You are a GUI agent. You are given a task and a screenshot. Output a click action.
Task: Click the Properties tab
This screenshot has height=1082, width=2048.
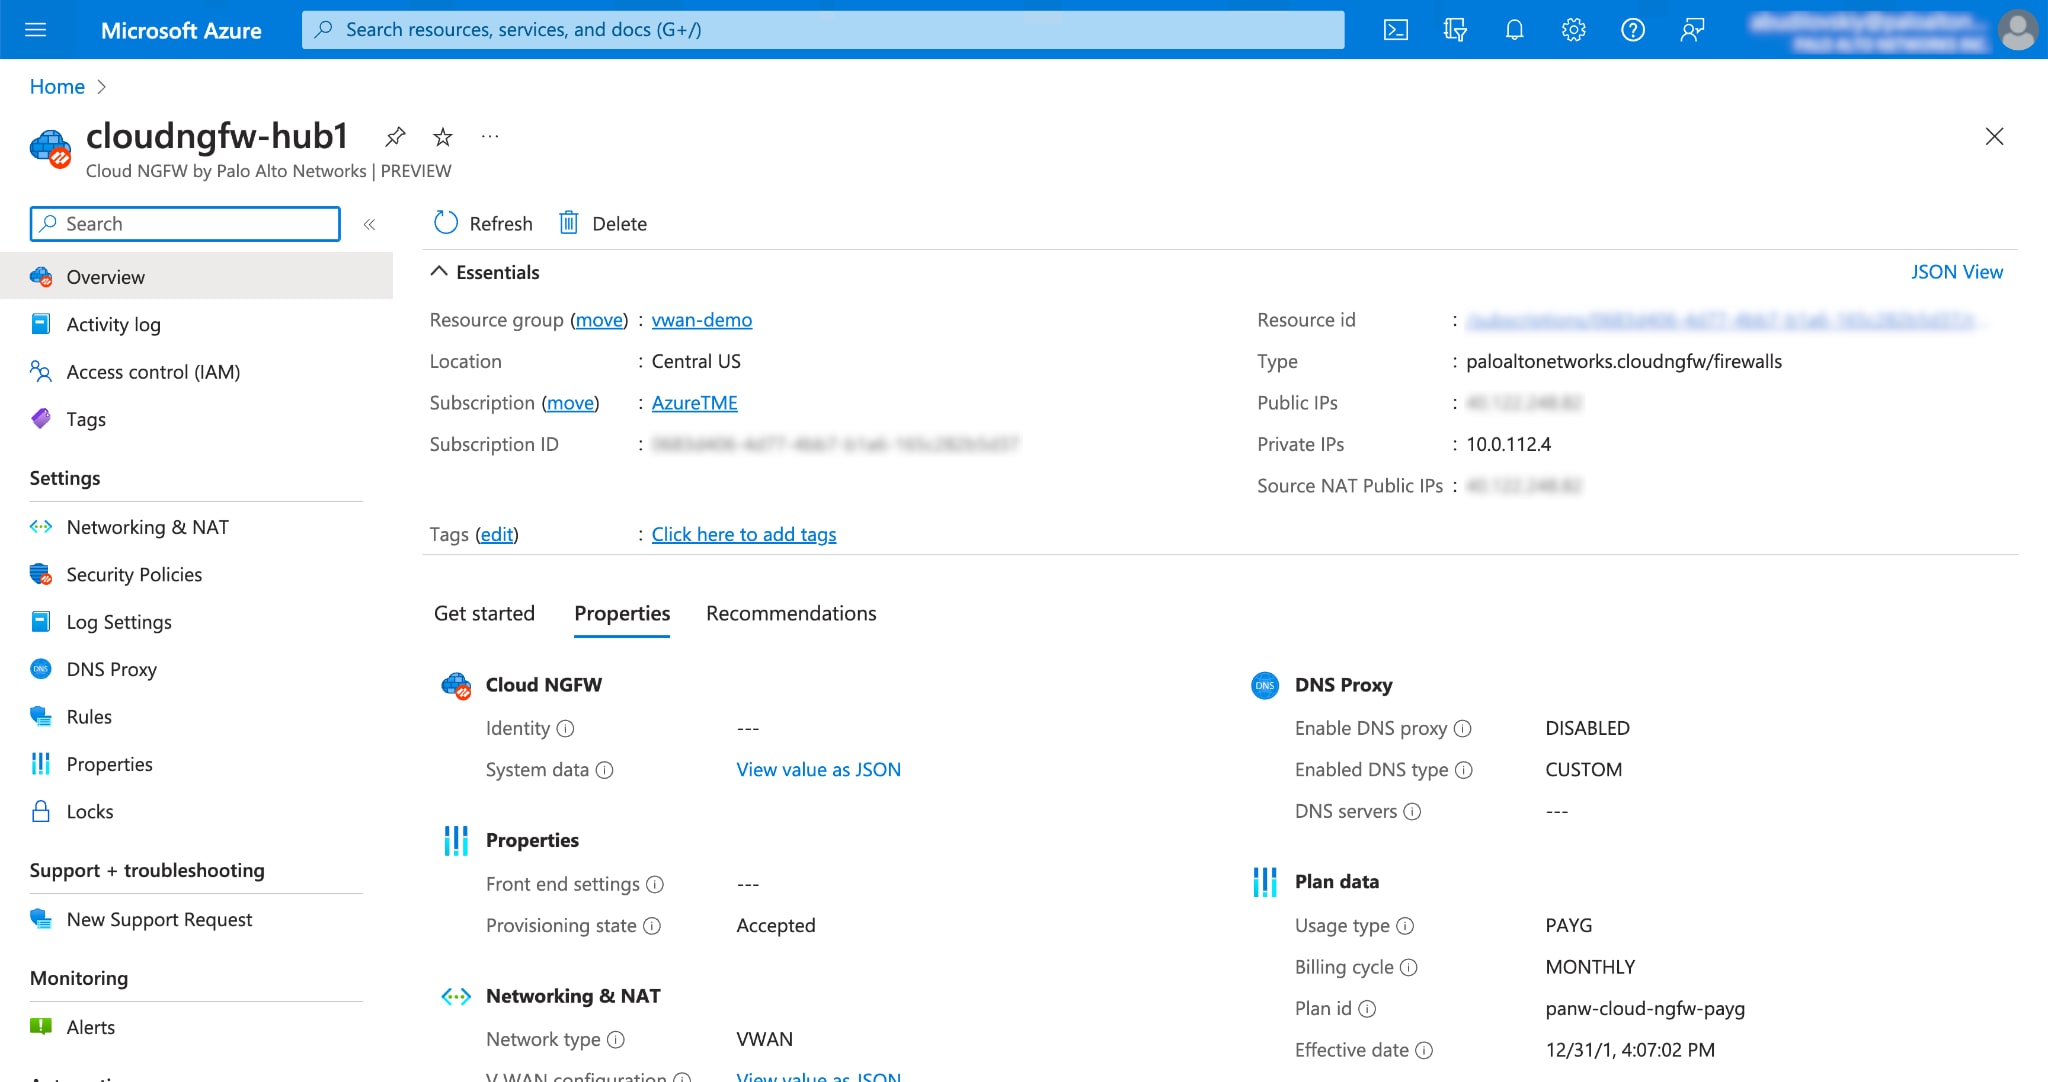pyautogui.click(x=622, y=612)
